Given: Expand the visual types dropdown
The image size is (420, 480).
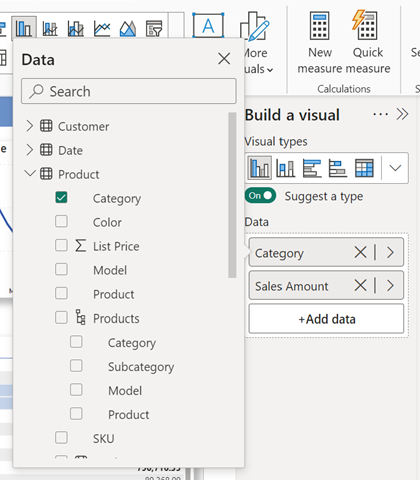Looking at the screenshot, I should click(x=395, y=168).
